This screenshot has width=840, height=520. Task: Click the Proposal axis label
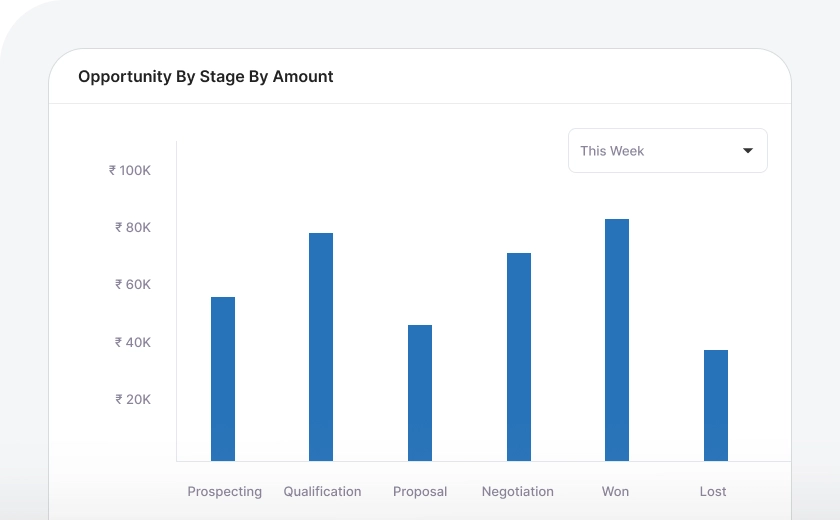click(420, 491)
